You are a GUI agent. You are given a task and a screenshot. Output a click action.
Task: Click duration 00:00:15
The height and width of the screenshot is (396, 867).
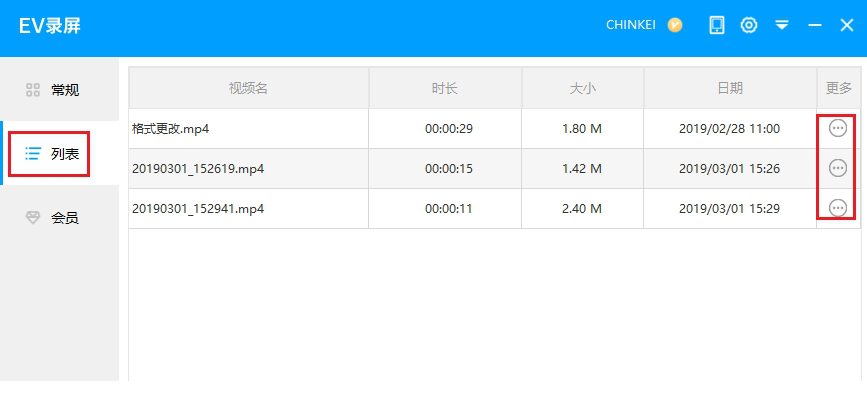click(x=449, y=169)
